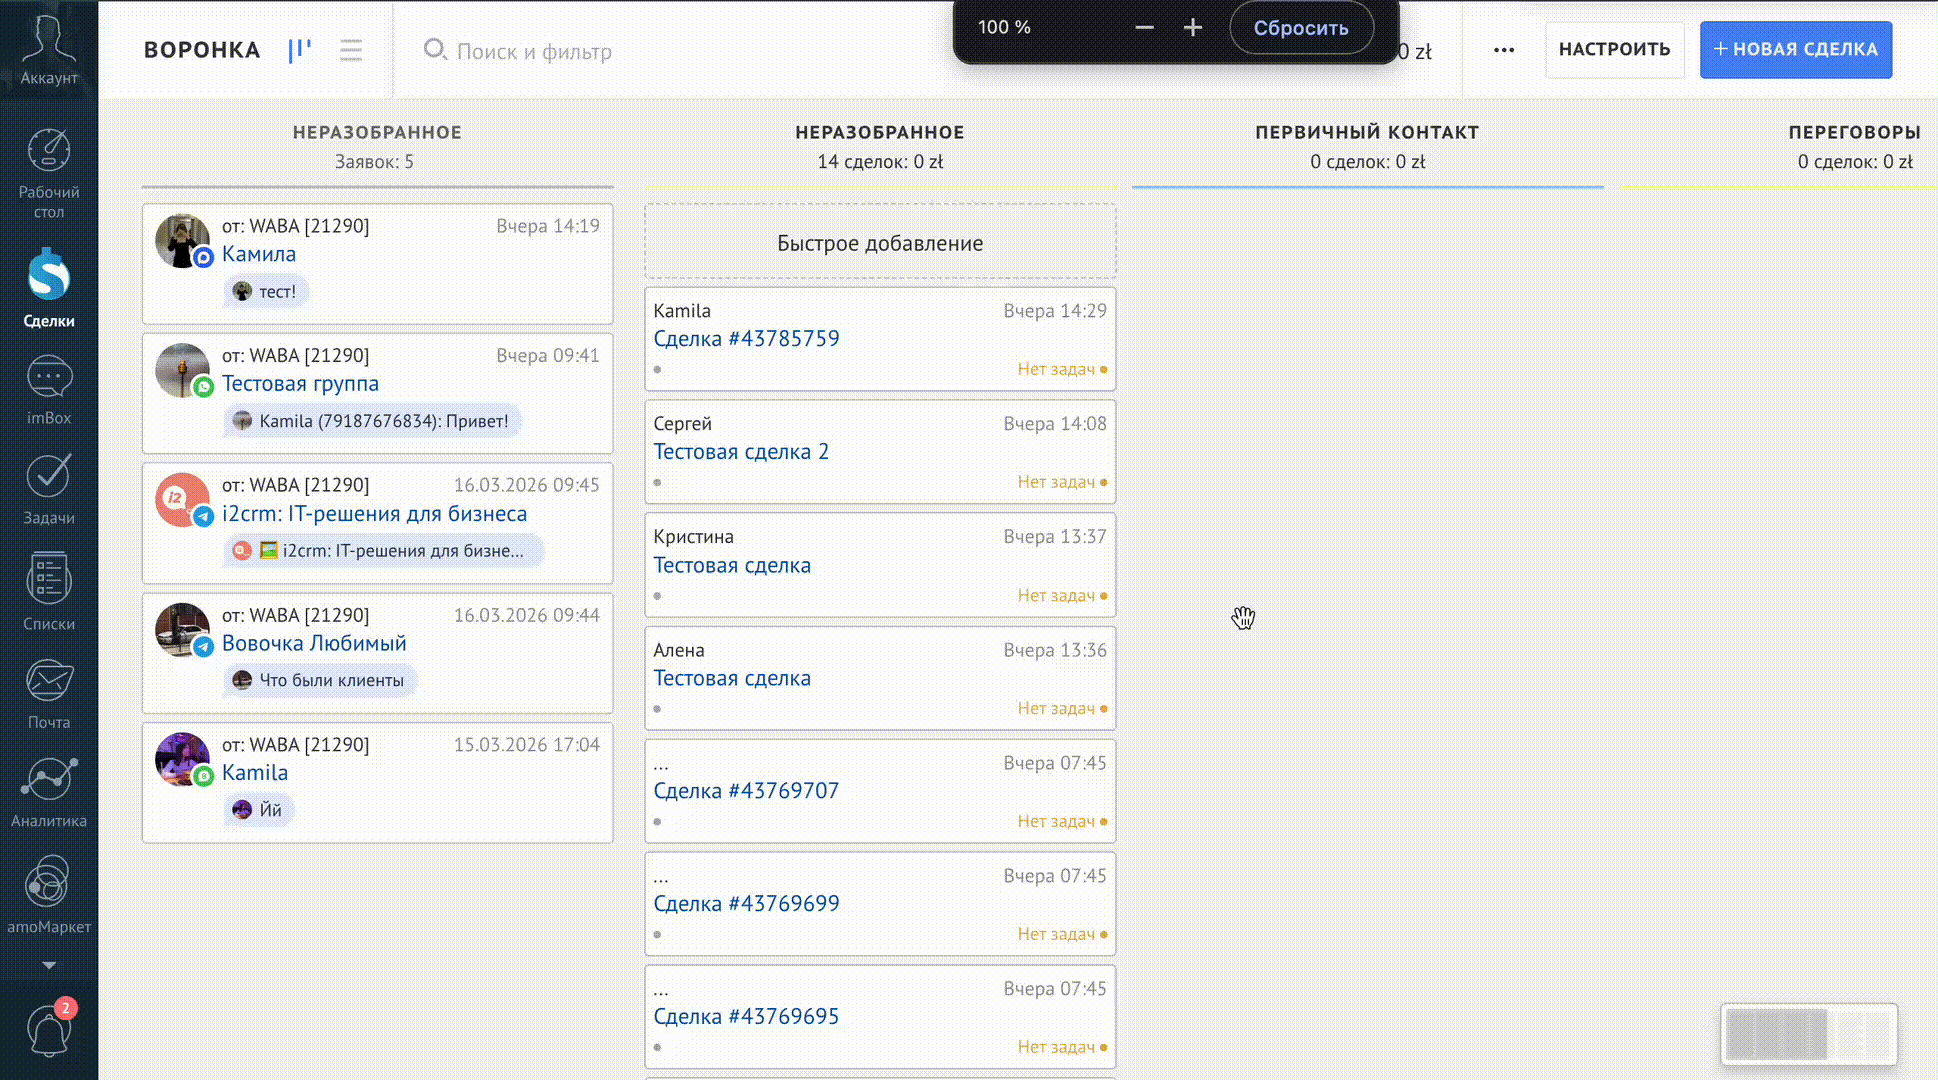Expand sidebar down arrow below amoМаркет
Viewport: 1938px width, 1080px height.
coord(48,965)
